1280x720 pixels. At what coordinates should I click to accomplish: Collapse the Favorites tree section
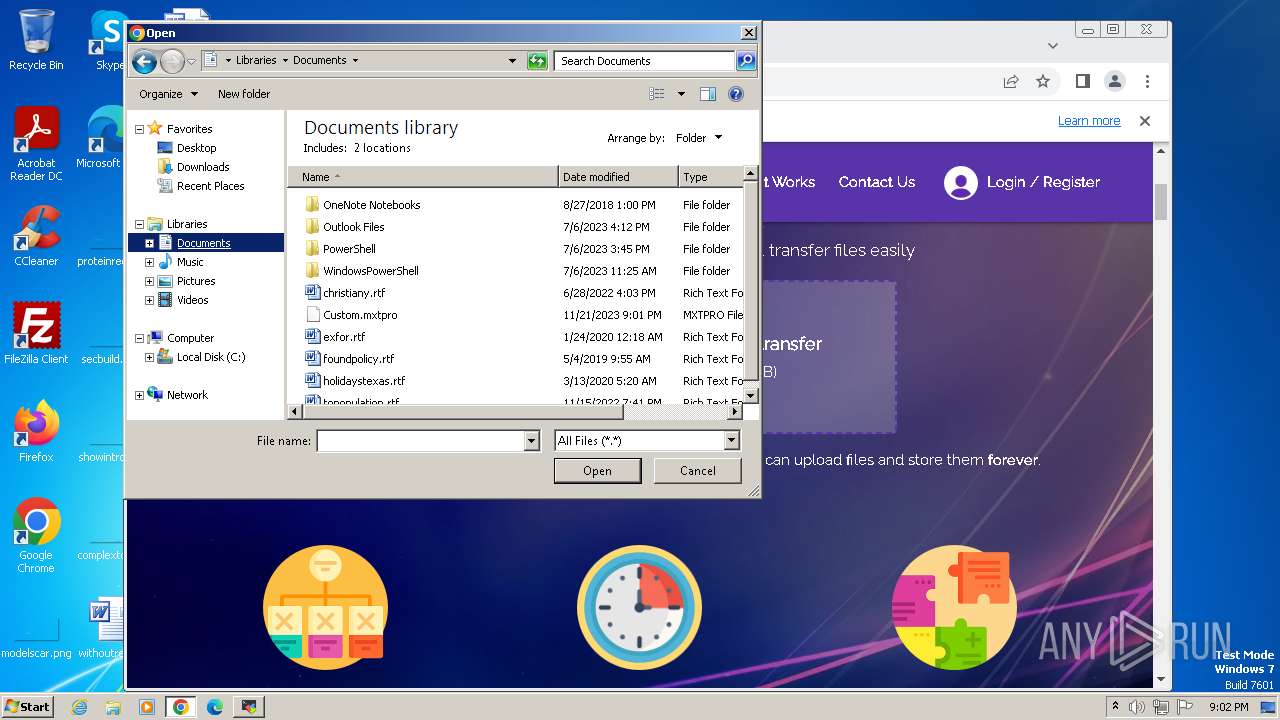point(139,129)
